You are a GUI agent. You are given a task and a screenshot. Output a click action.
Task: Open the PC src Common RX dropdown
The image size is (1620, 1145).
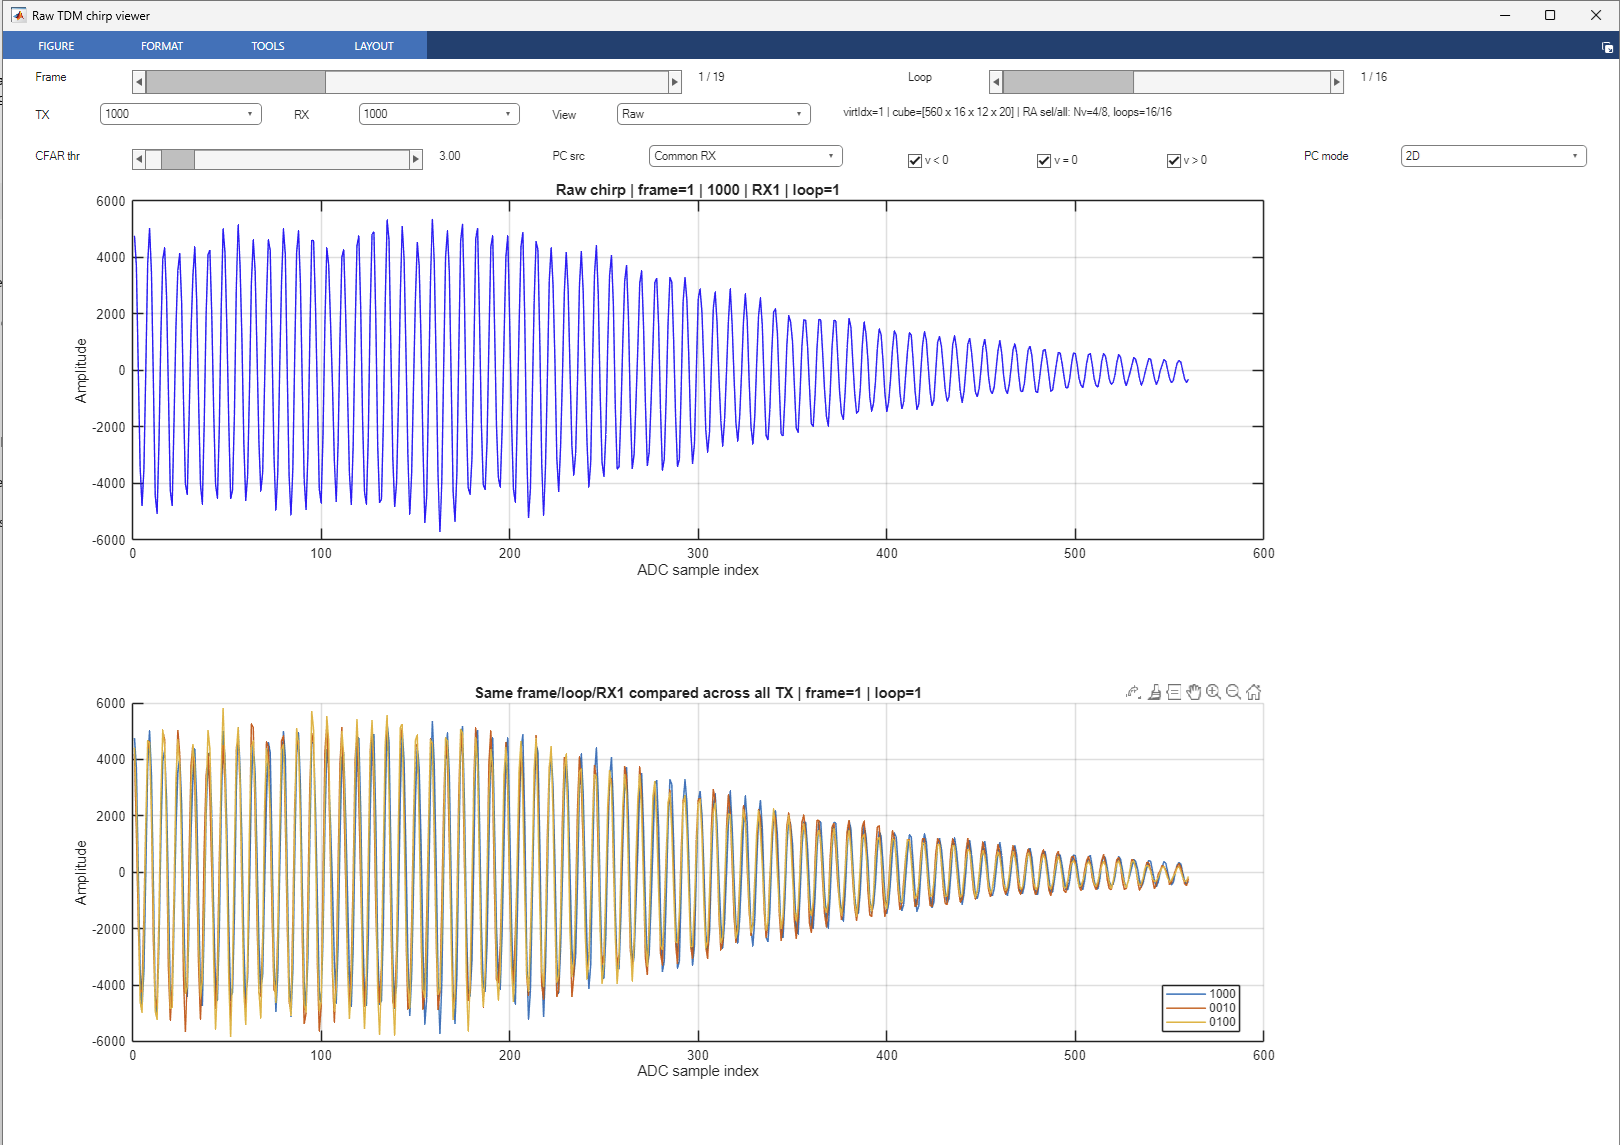point(746,156)
